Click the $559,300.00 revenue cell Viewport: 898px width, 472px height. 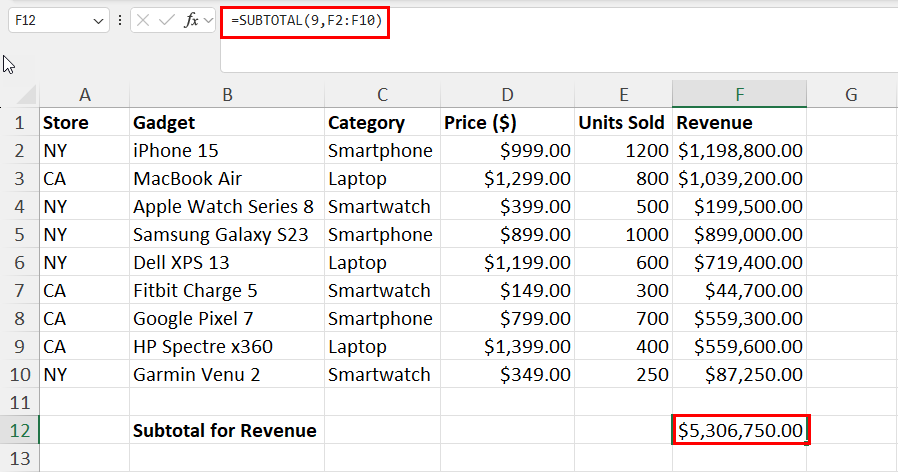click(x=739, y=318)
